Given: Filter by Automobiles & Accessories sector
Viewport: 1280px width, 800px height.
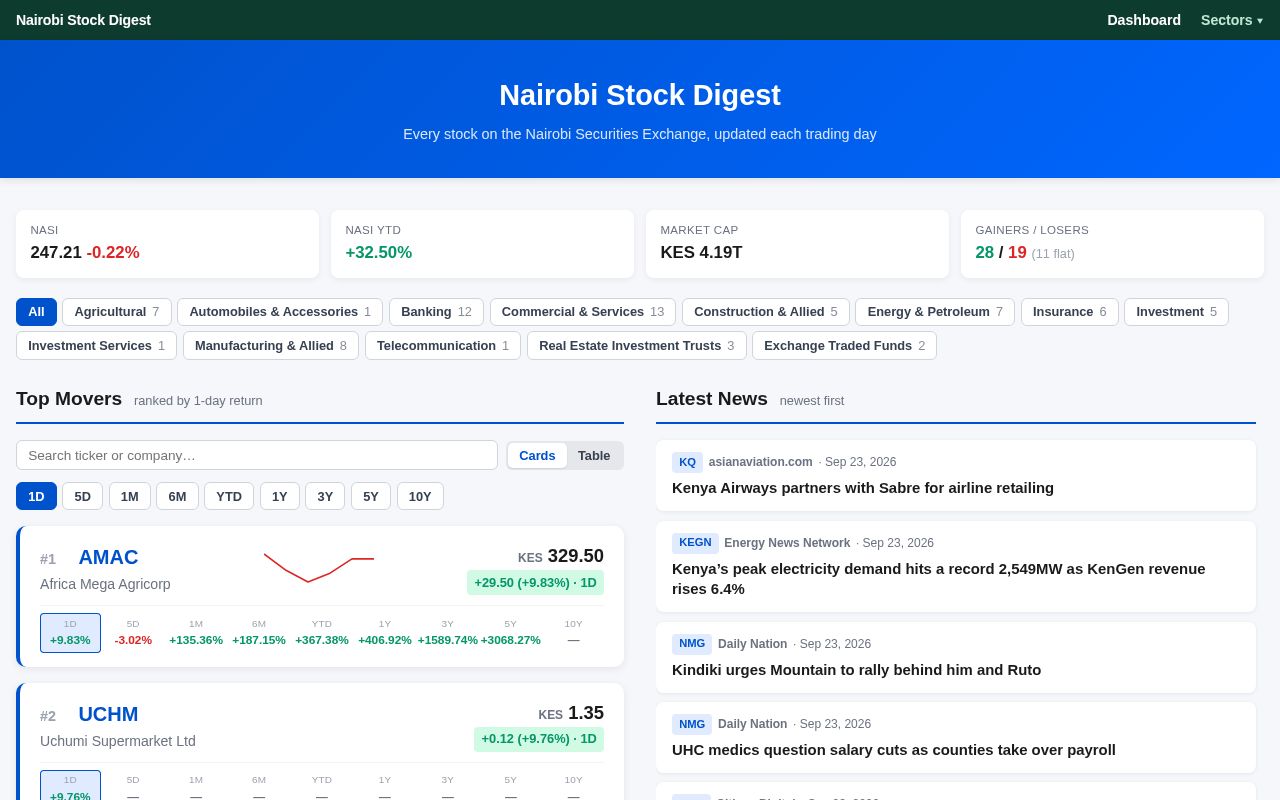Looking at the screenshot, I should [280, 312].
